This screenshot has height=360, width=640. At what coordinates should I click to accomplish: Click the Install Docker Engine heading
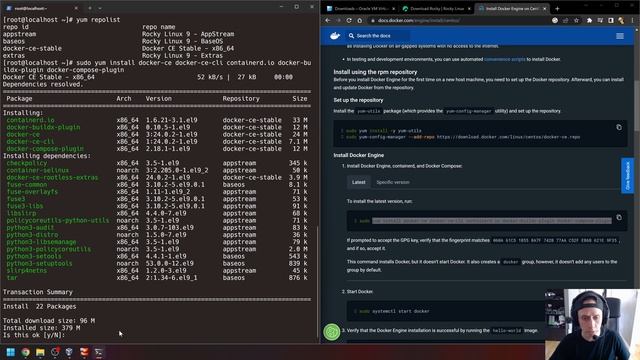coord(358,156)
